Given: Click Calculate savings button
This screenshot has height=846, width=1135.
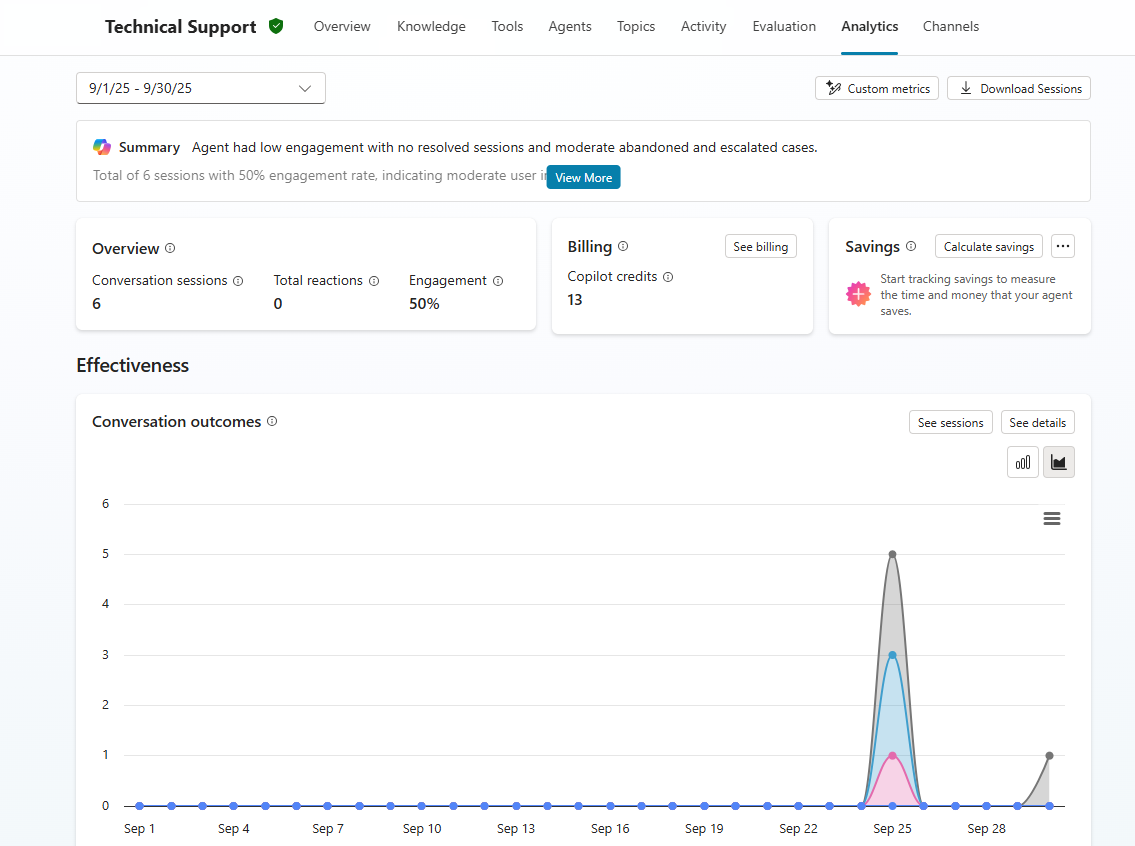Looking at the screenshot, I should [x=989, y=246].
